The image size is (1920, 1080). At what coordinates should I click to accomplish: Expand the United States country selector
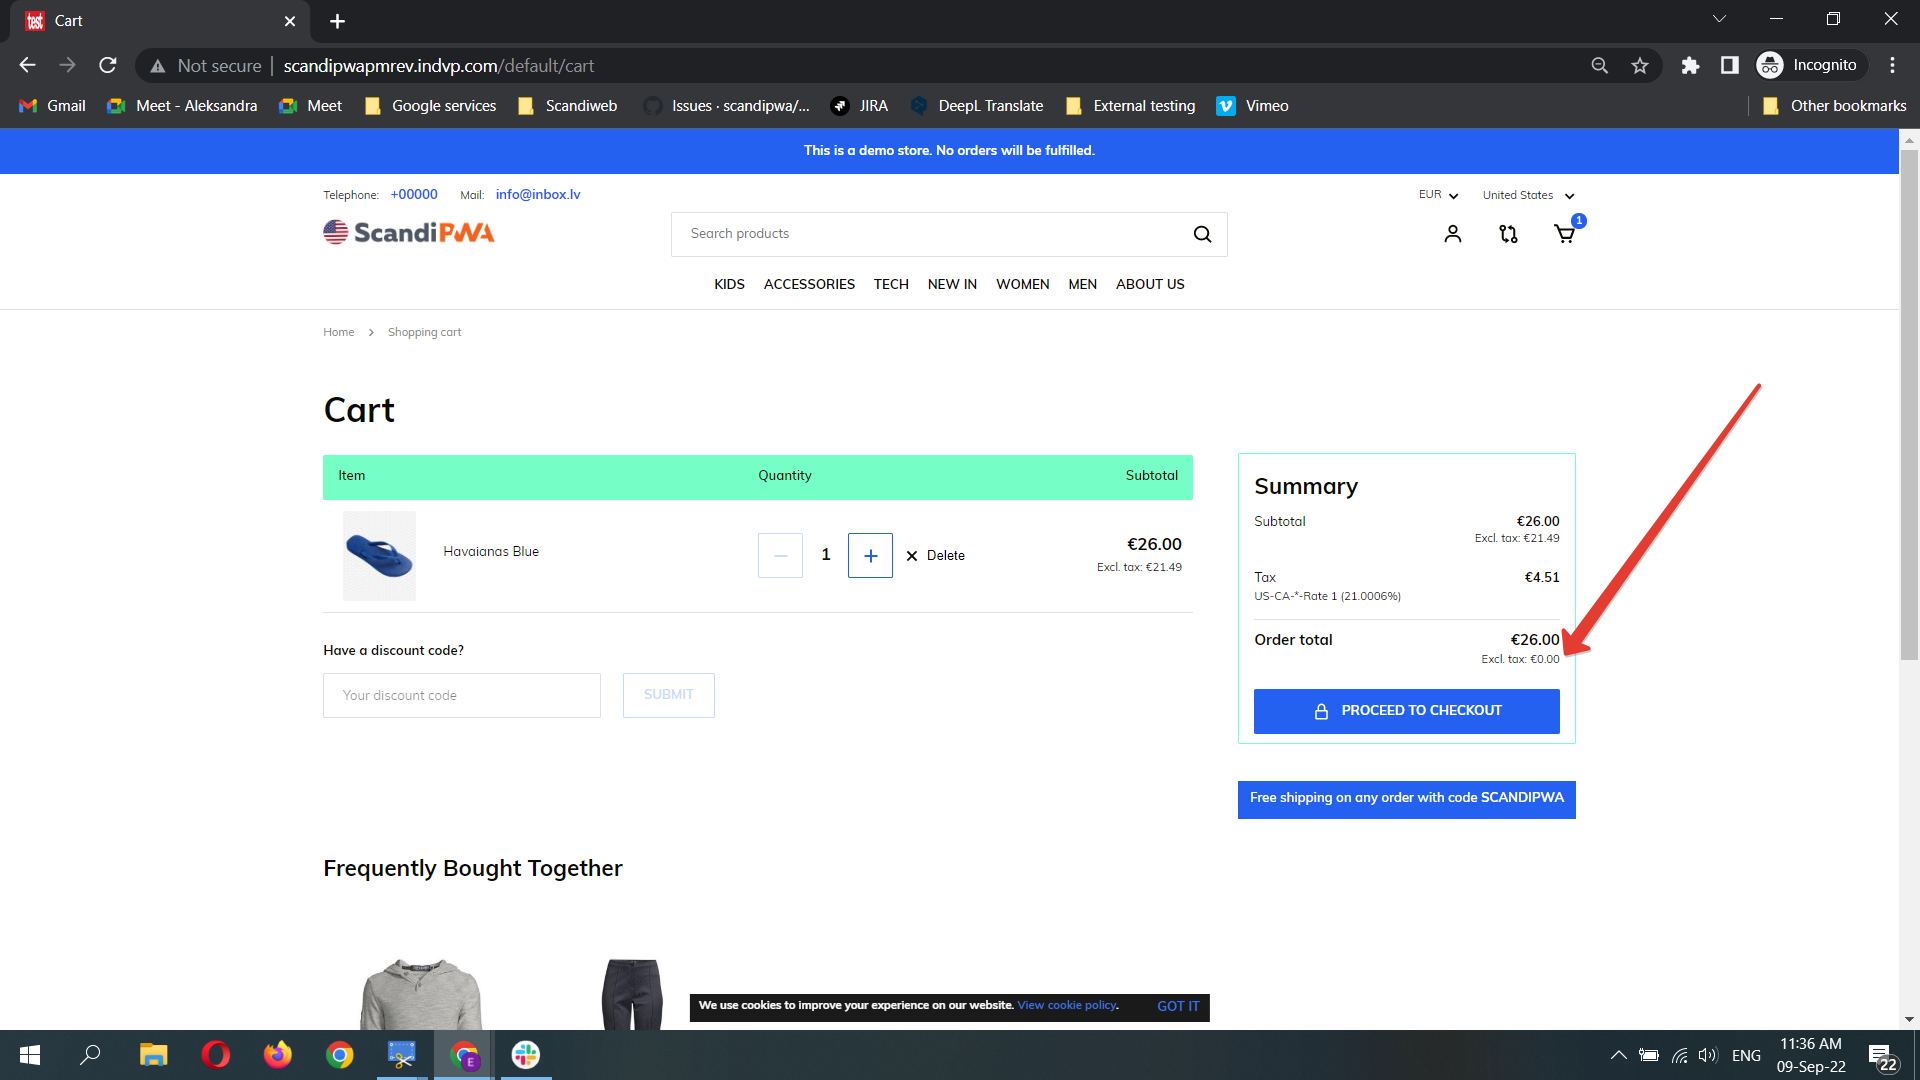click(x=1527, y=195)
